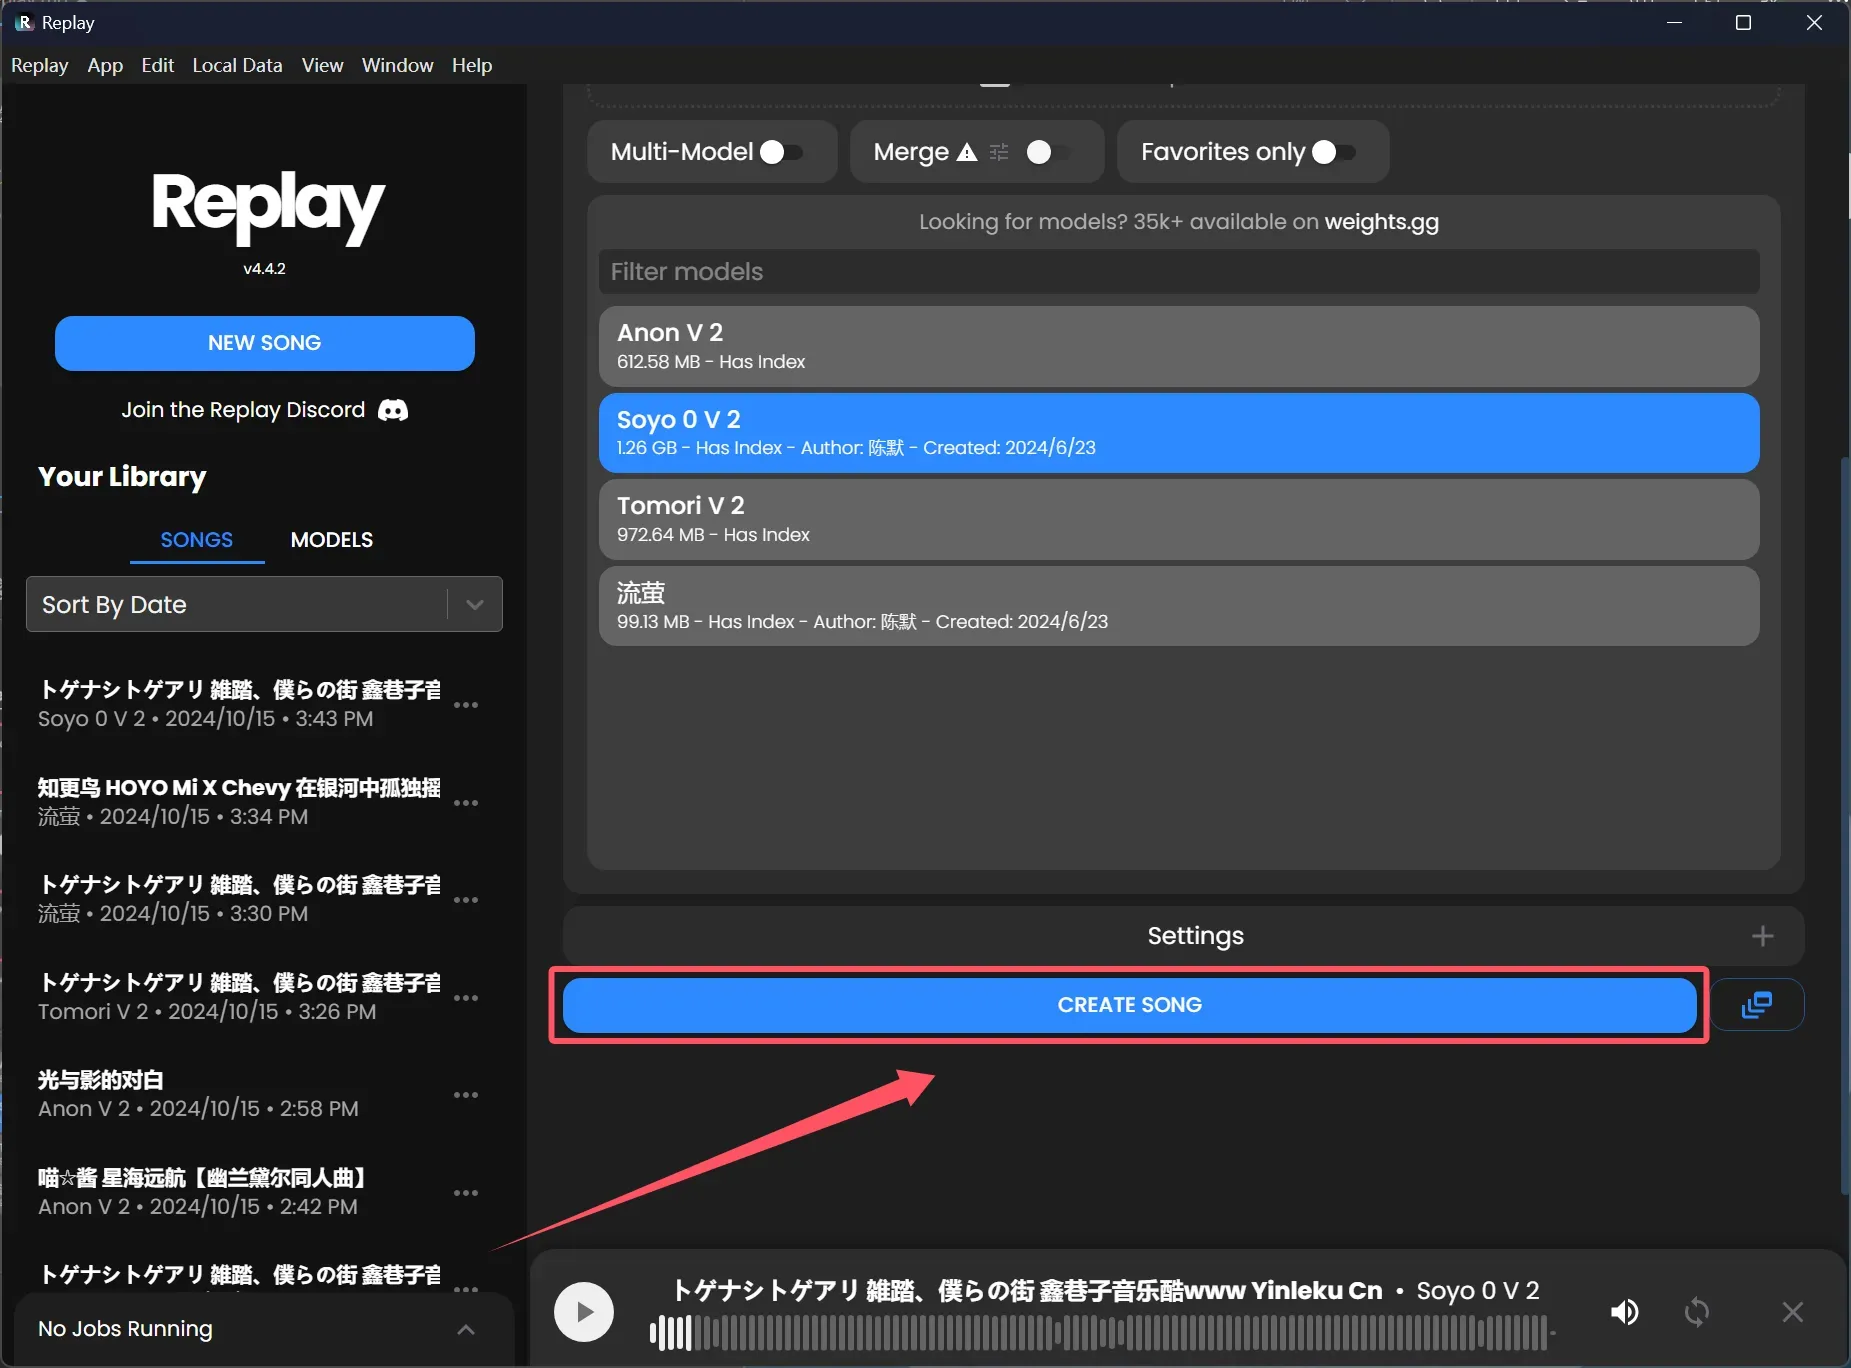Image resolution: width=1851 pixels, height=1368 pixels.
Task: Click the Discord logo icon
Action: tap(393, 411)
